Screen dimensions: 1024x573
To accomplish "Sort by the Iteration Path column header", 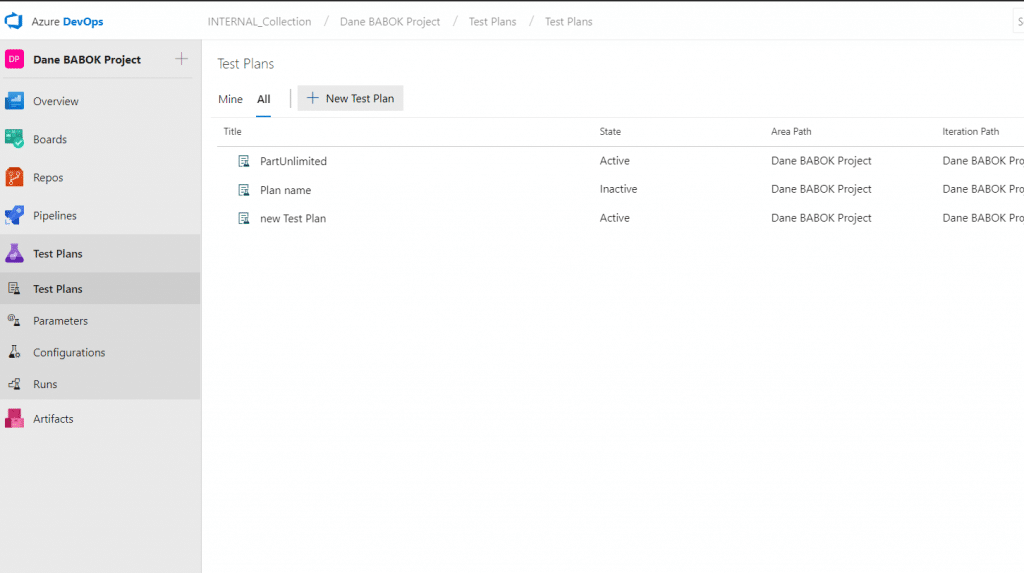I will [970, 131].
